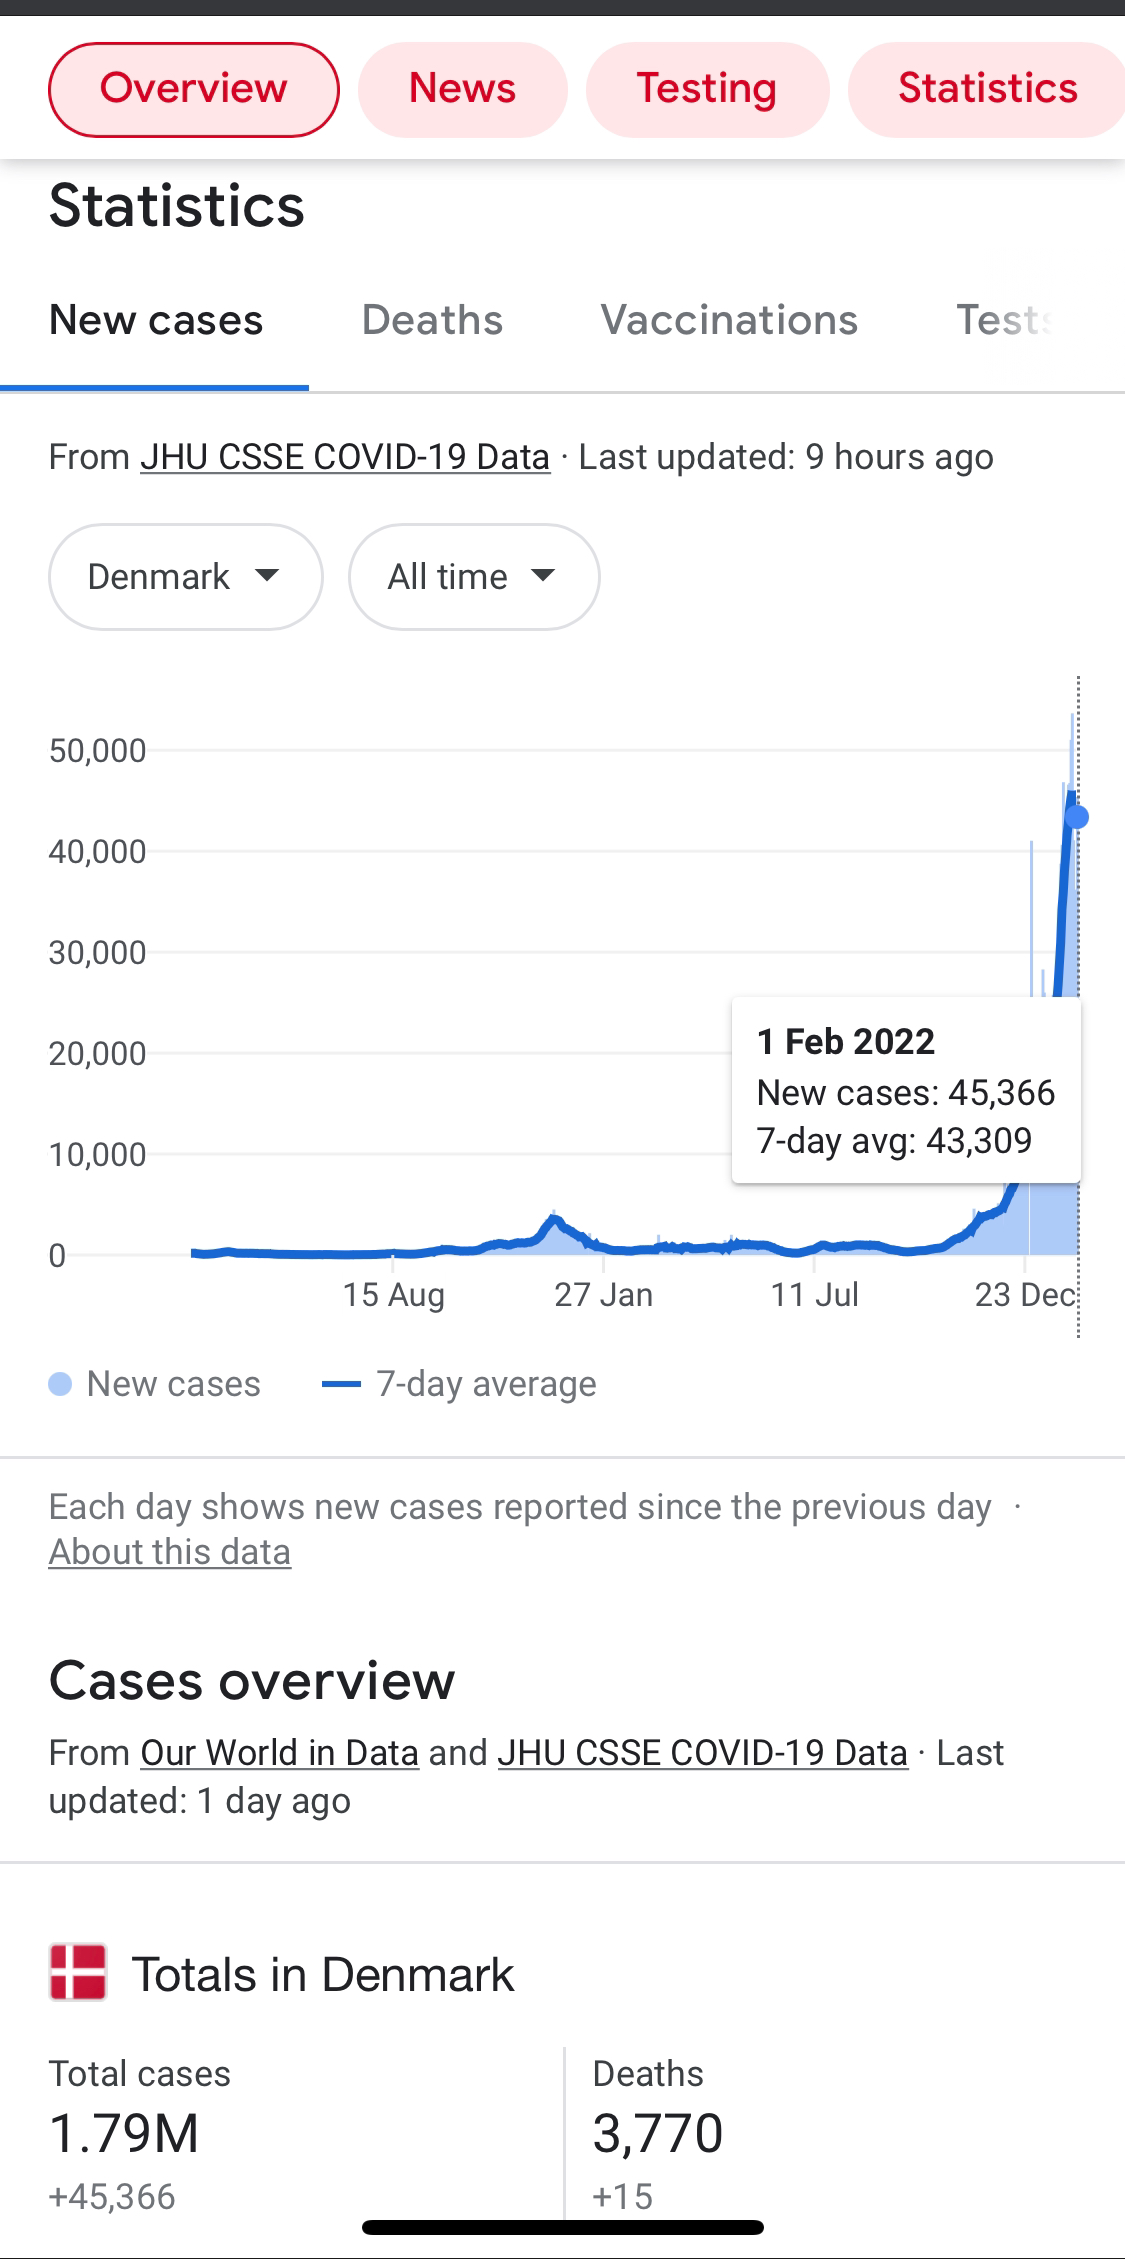The image size is (1125, 2259).
Task: Open the Tests tab
Action: [1005, 320]
